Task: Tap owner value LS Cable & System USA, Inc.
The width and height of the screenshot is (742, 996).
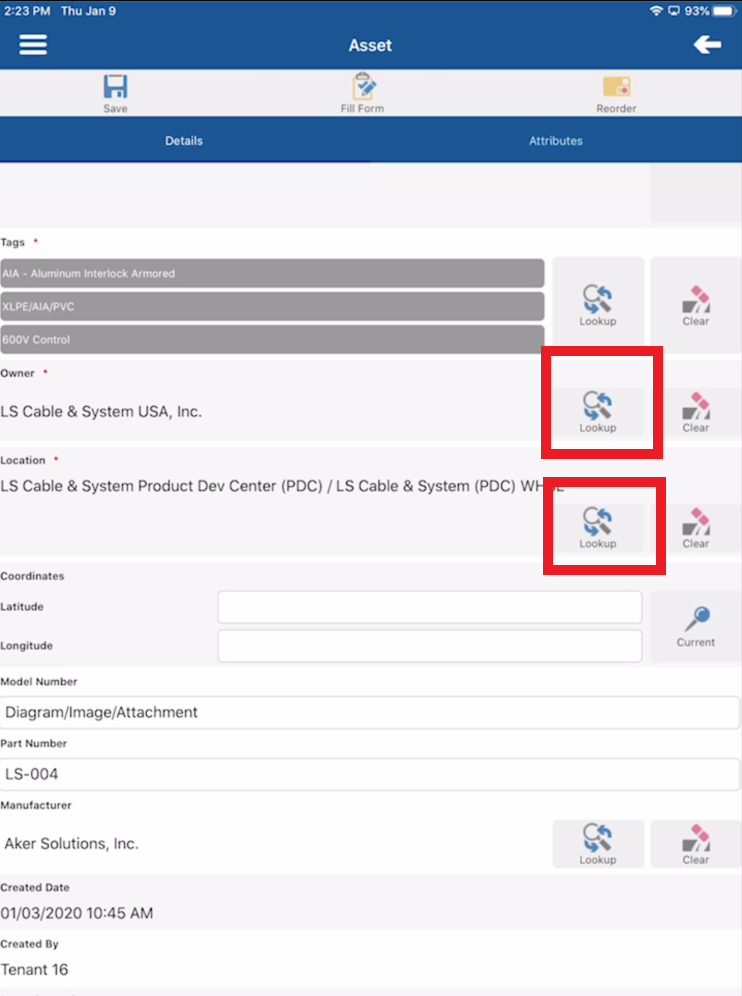Action: [101, 412]
